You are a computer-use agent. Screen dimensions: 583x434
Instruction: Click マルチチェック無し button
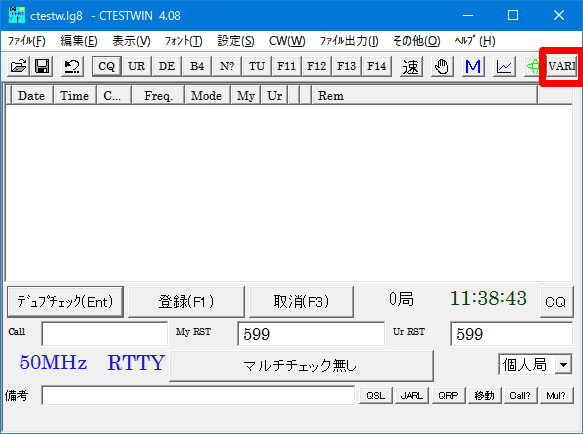click(x=301, y=366)
